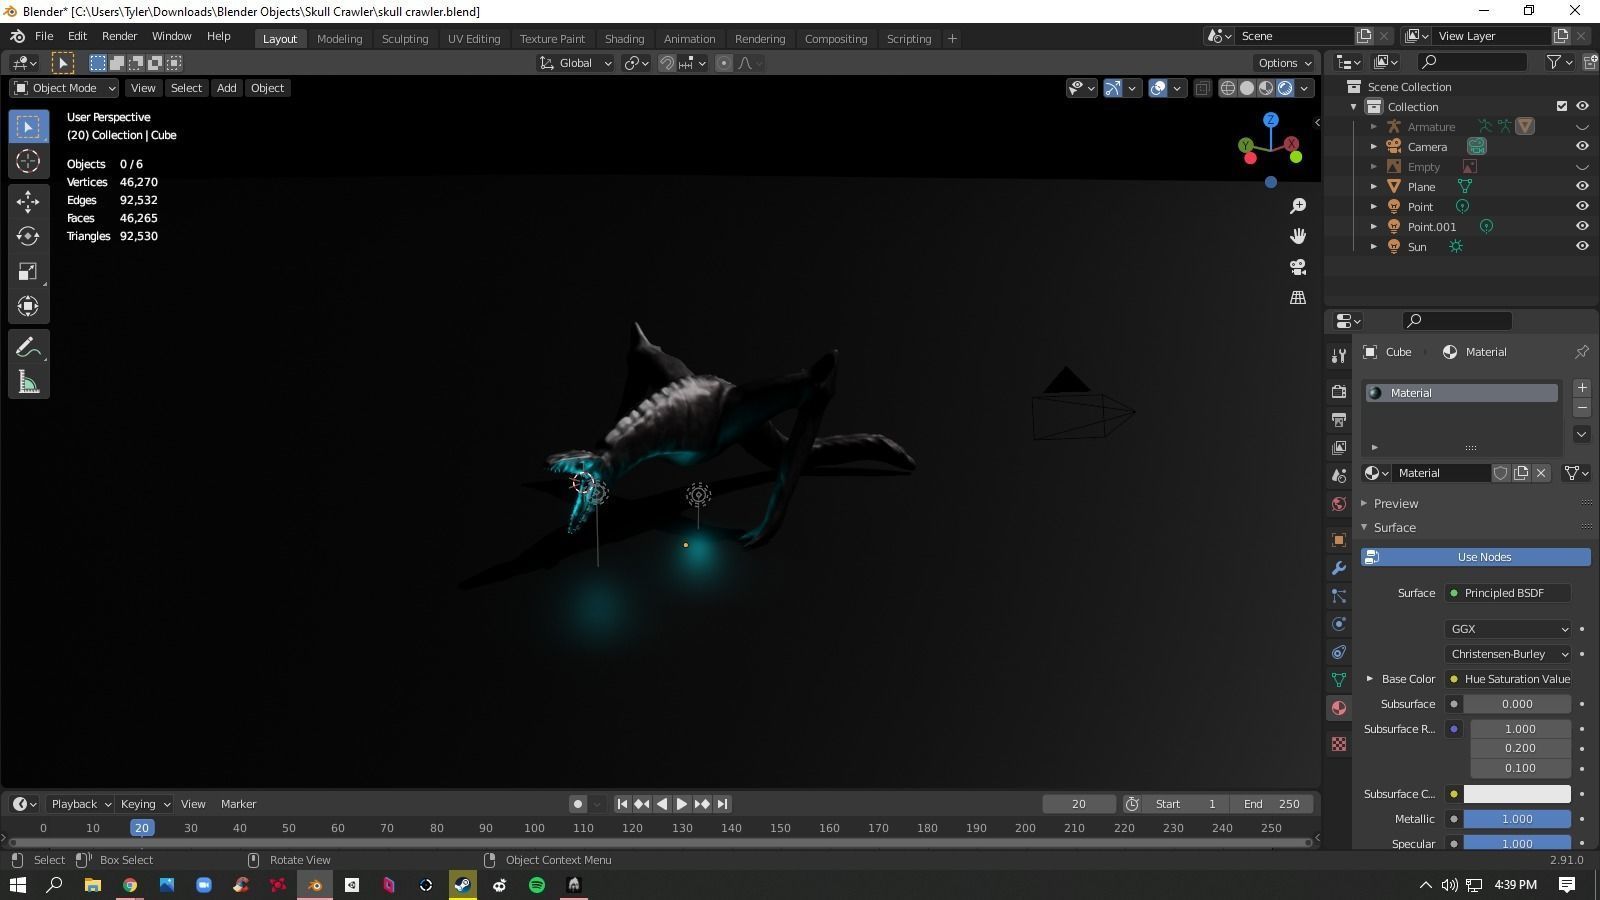The height and width of the screenshot is (900, 1600).
Task: Uncheck the Collection exclude checkbox
Action: 1562,106
